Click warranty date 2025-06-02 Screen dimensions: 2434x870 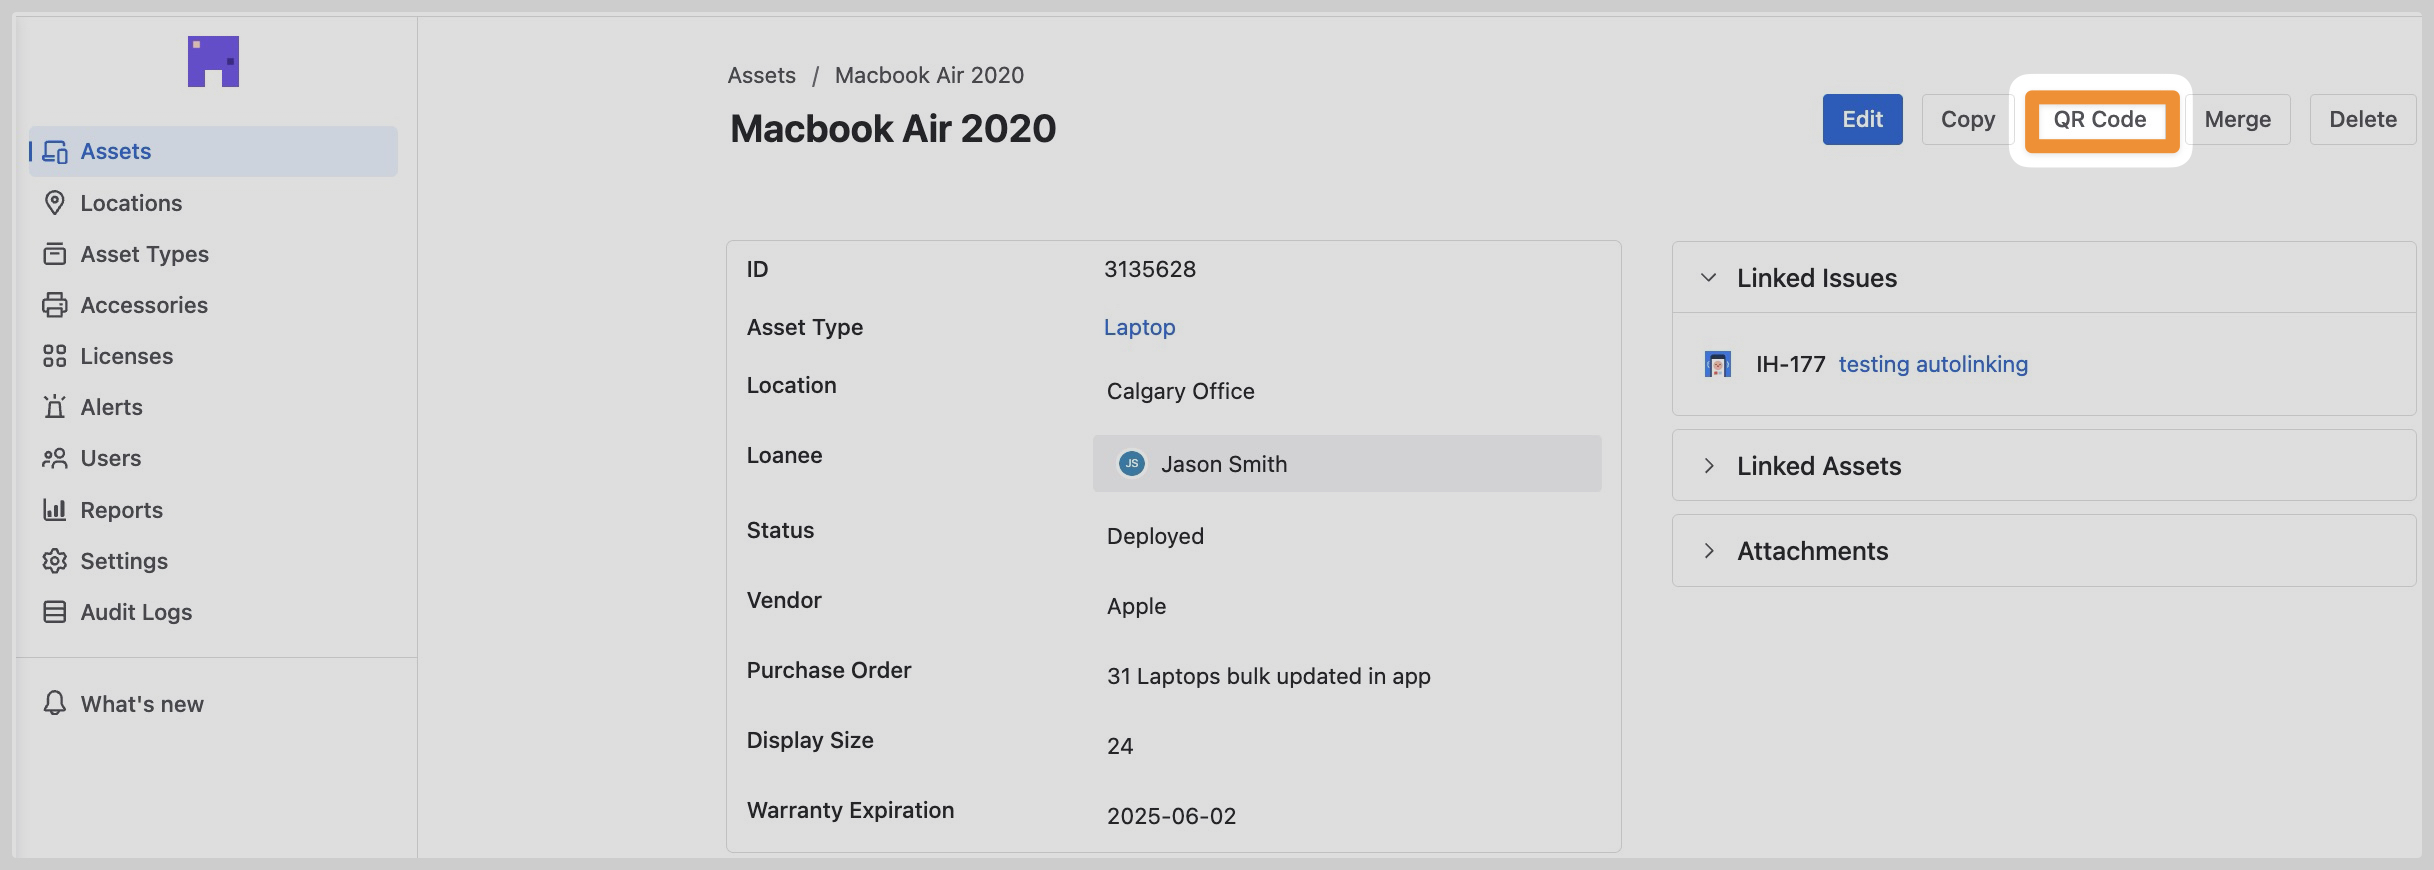coord(1171,816)
